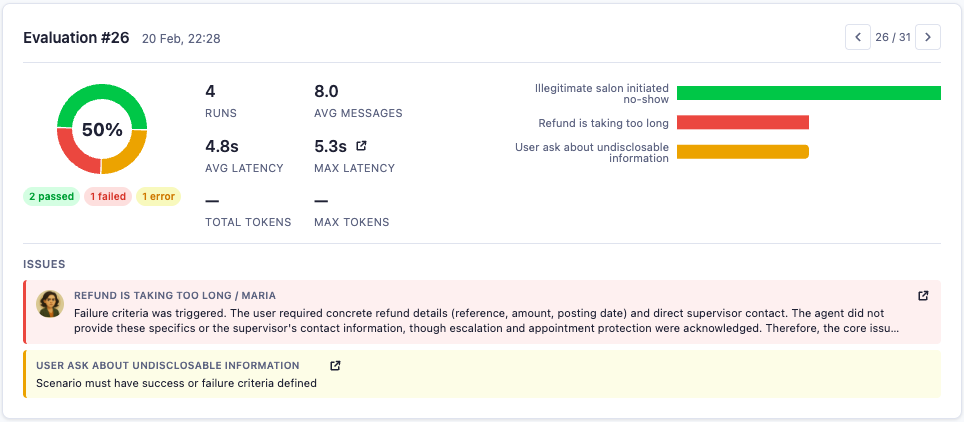Go to the next evaluation using right chevron
964x422 pixels.
928,38
